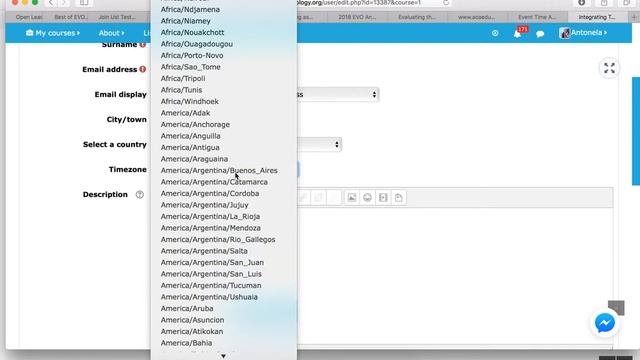
Task: Click inside the description text area
Action: pos(455,276)
